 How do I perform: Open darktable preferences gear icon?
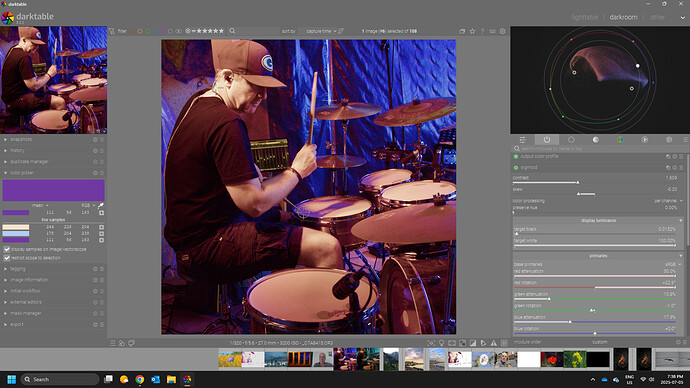tap(503, 31)
